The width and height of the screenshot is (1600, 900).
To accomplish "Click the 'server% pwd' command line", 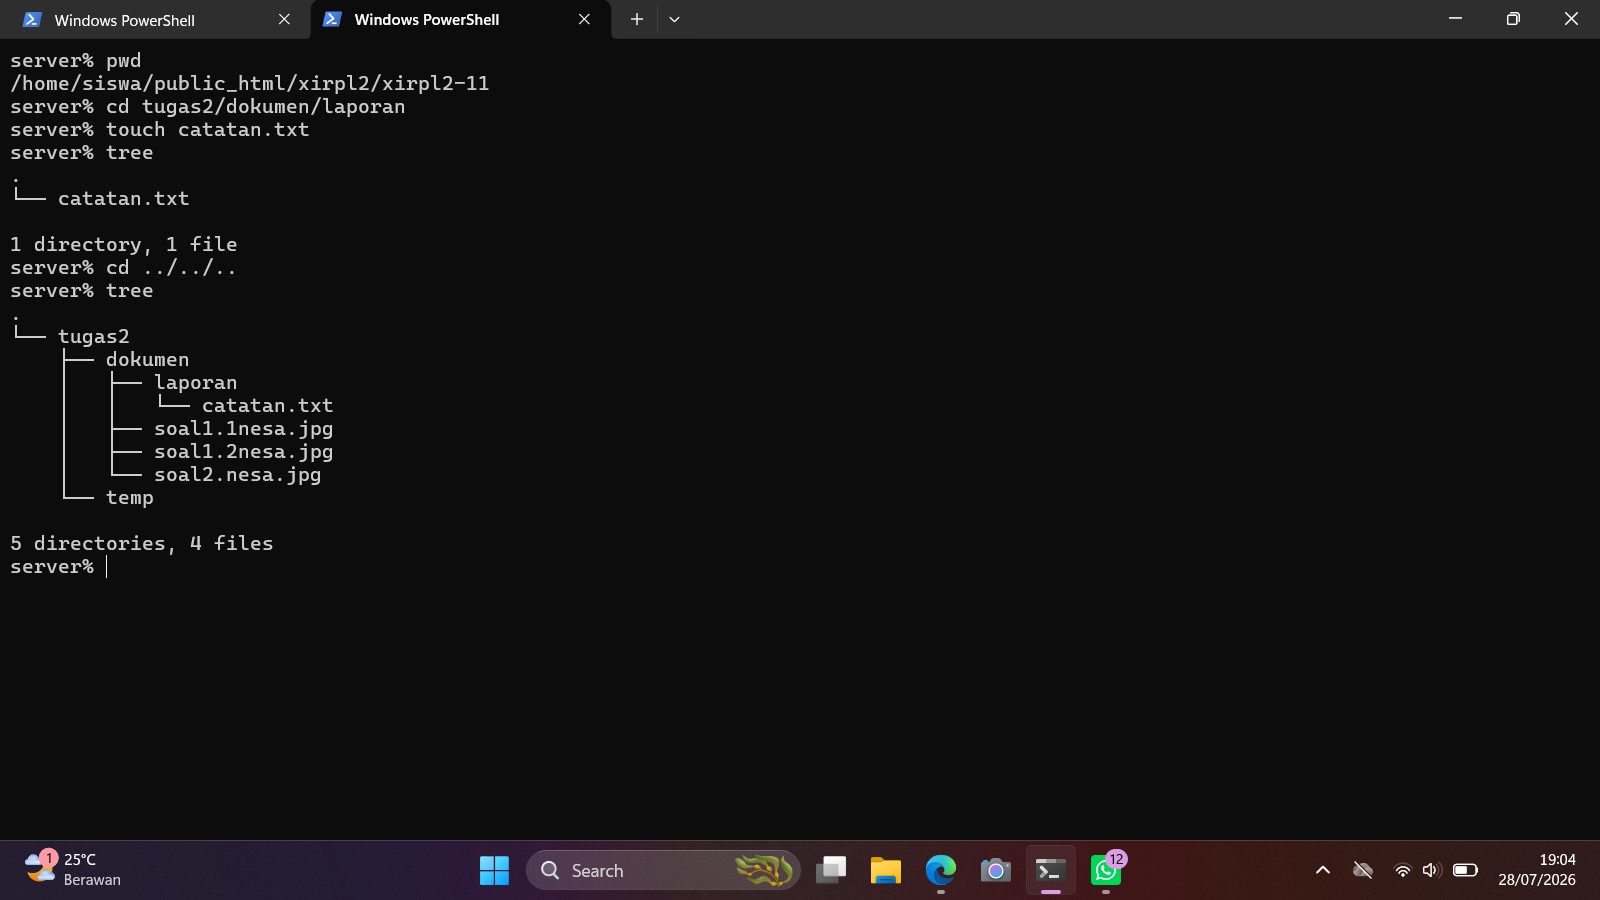I will click(76, 60).
